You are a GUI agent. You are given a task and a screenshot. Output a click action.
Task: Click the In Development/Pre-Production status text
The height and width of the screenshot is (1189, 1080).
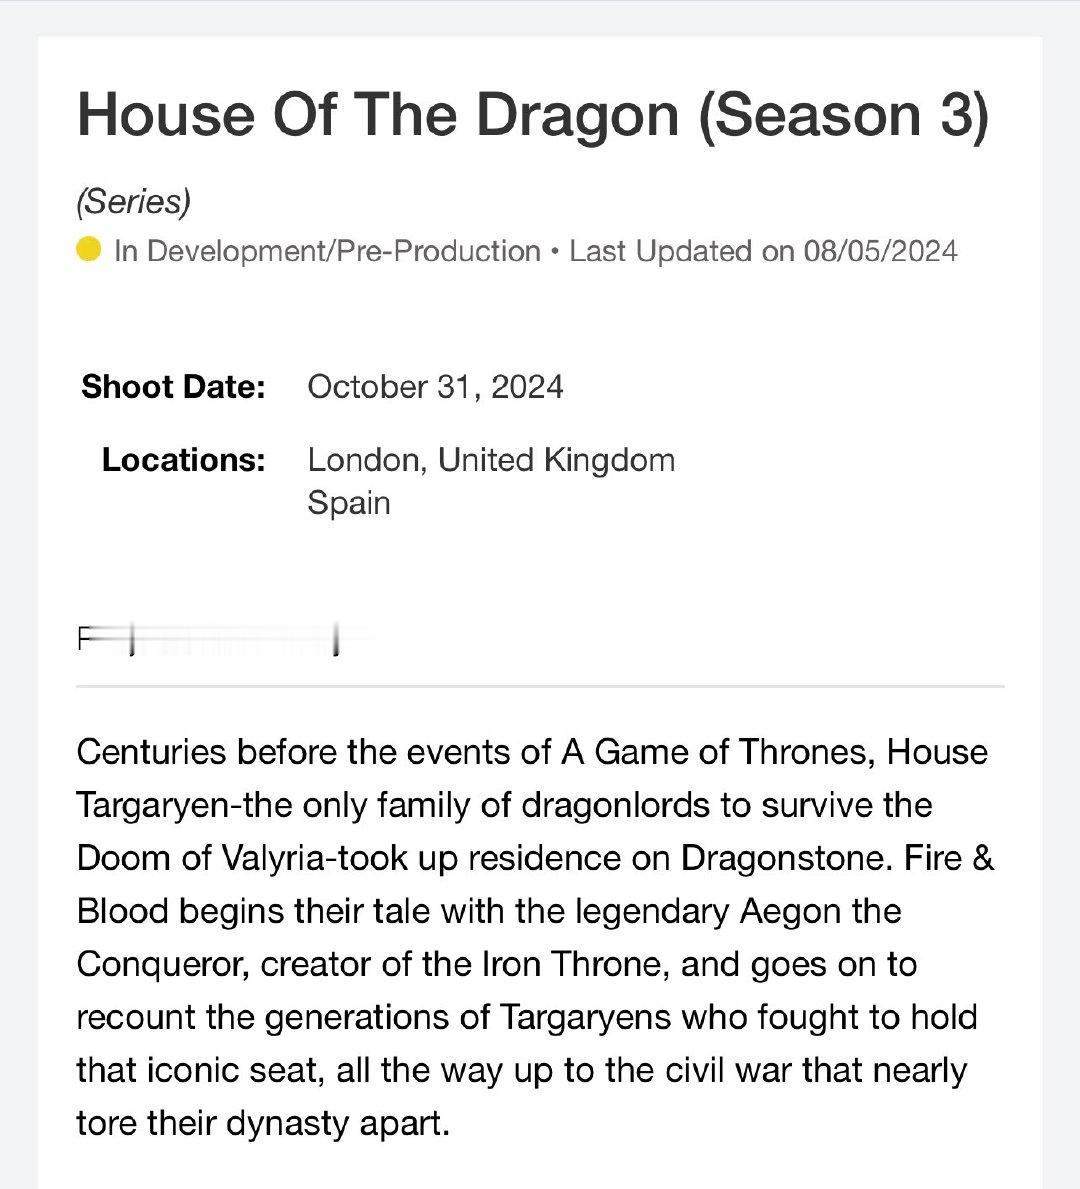pos(327,251)
